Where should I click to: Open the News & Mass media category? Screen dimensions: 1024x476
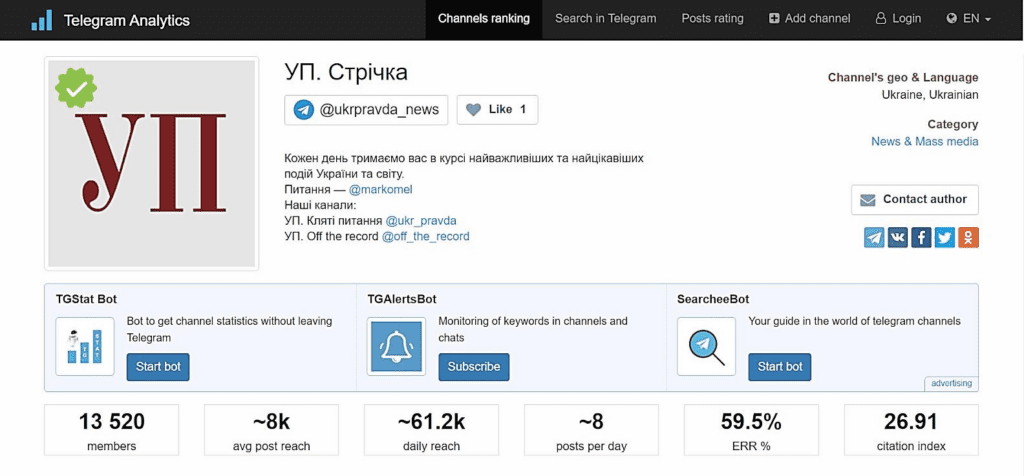pos(924,142)
